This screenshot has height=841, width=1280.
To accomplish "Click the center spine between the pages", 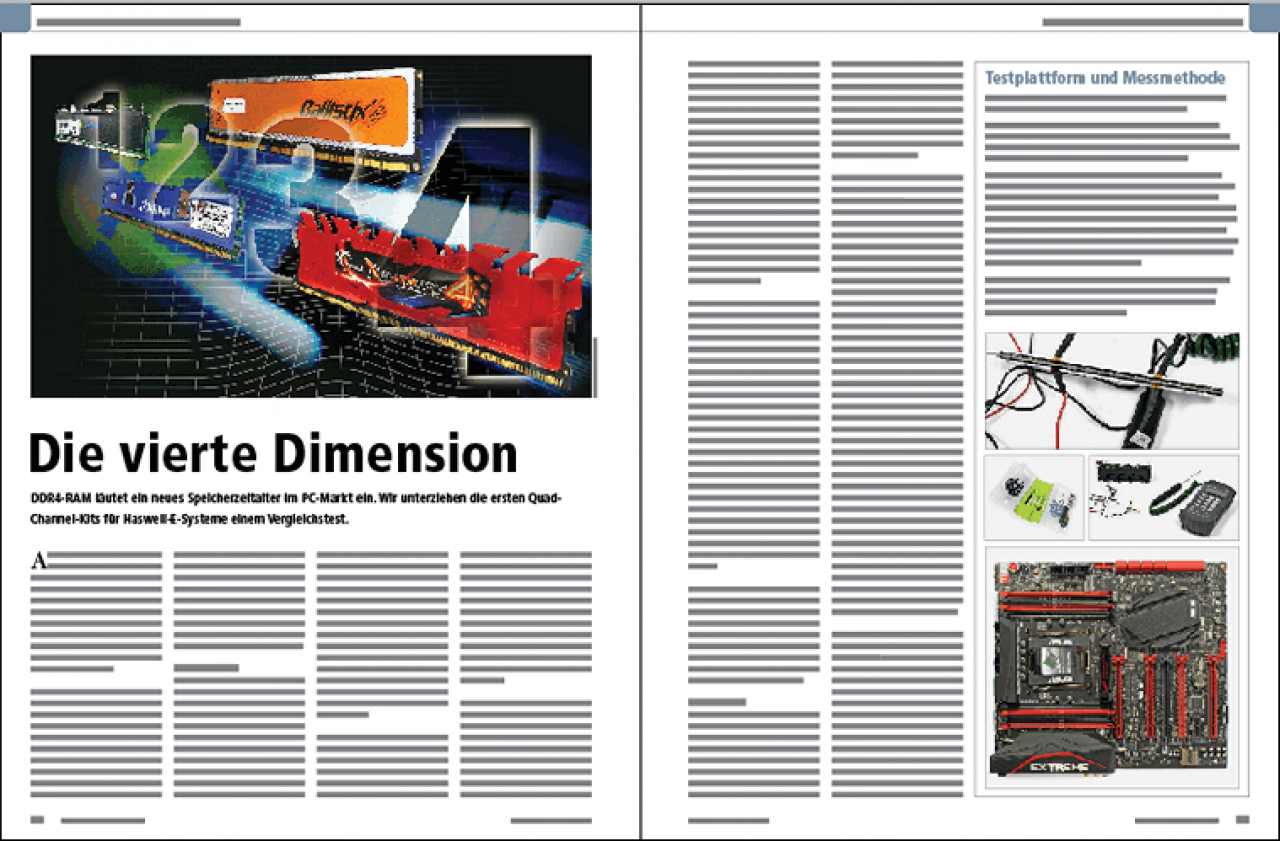I will (x=640, y=420).
